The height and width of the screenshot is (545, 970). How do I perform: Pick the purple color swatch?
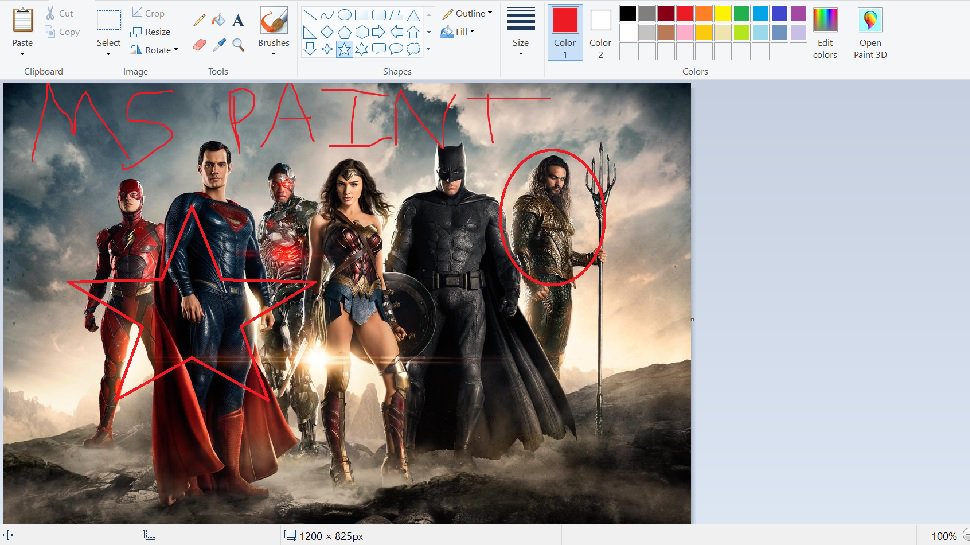tap(799, 13)
